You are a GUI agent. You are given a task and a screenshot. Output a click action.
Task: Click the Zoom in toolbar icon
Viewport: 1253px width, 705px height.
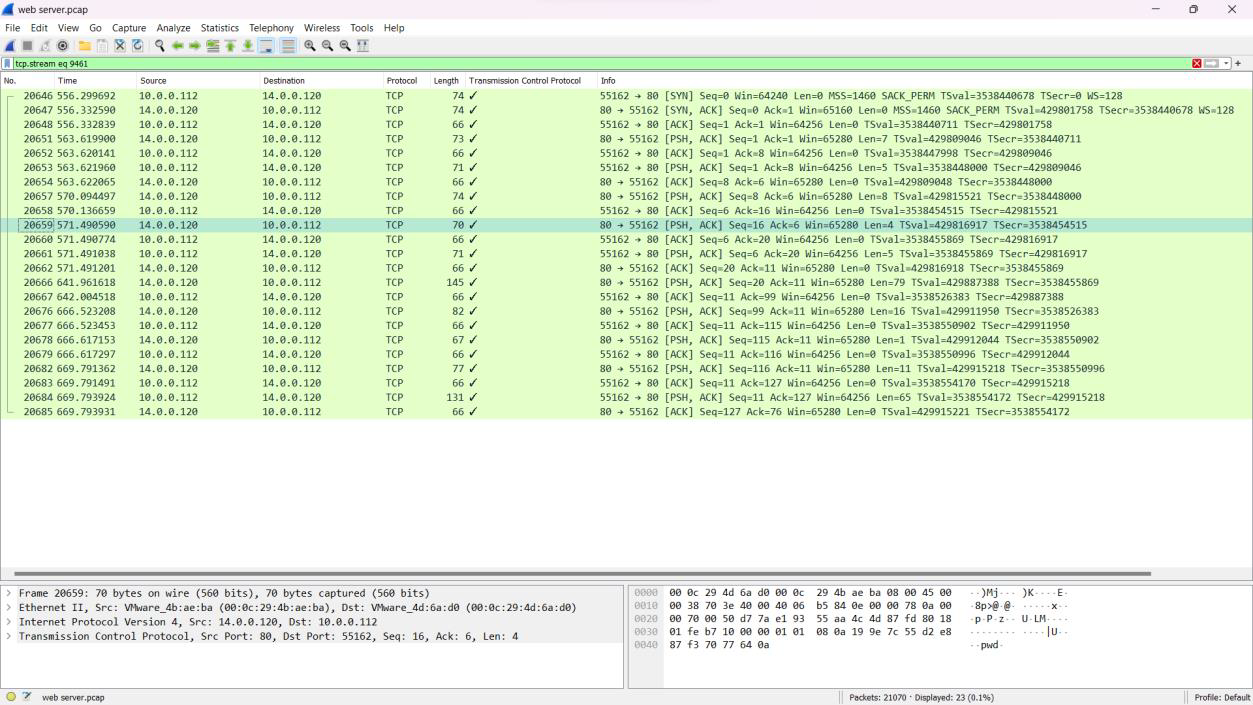pos(310,46)
